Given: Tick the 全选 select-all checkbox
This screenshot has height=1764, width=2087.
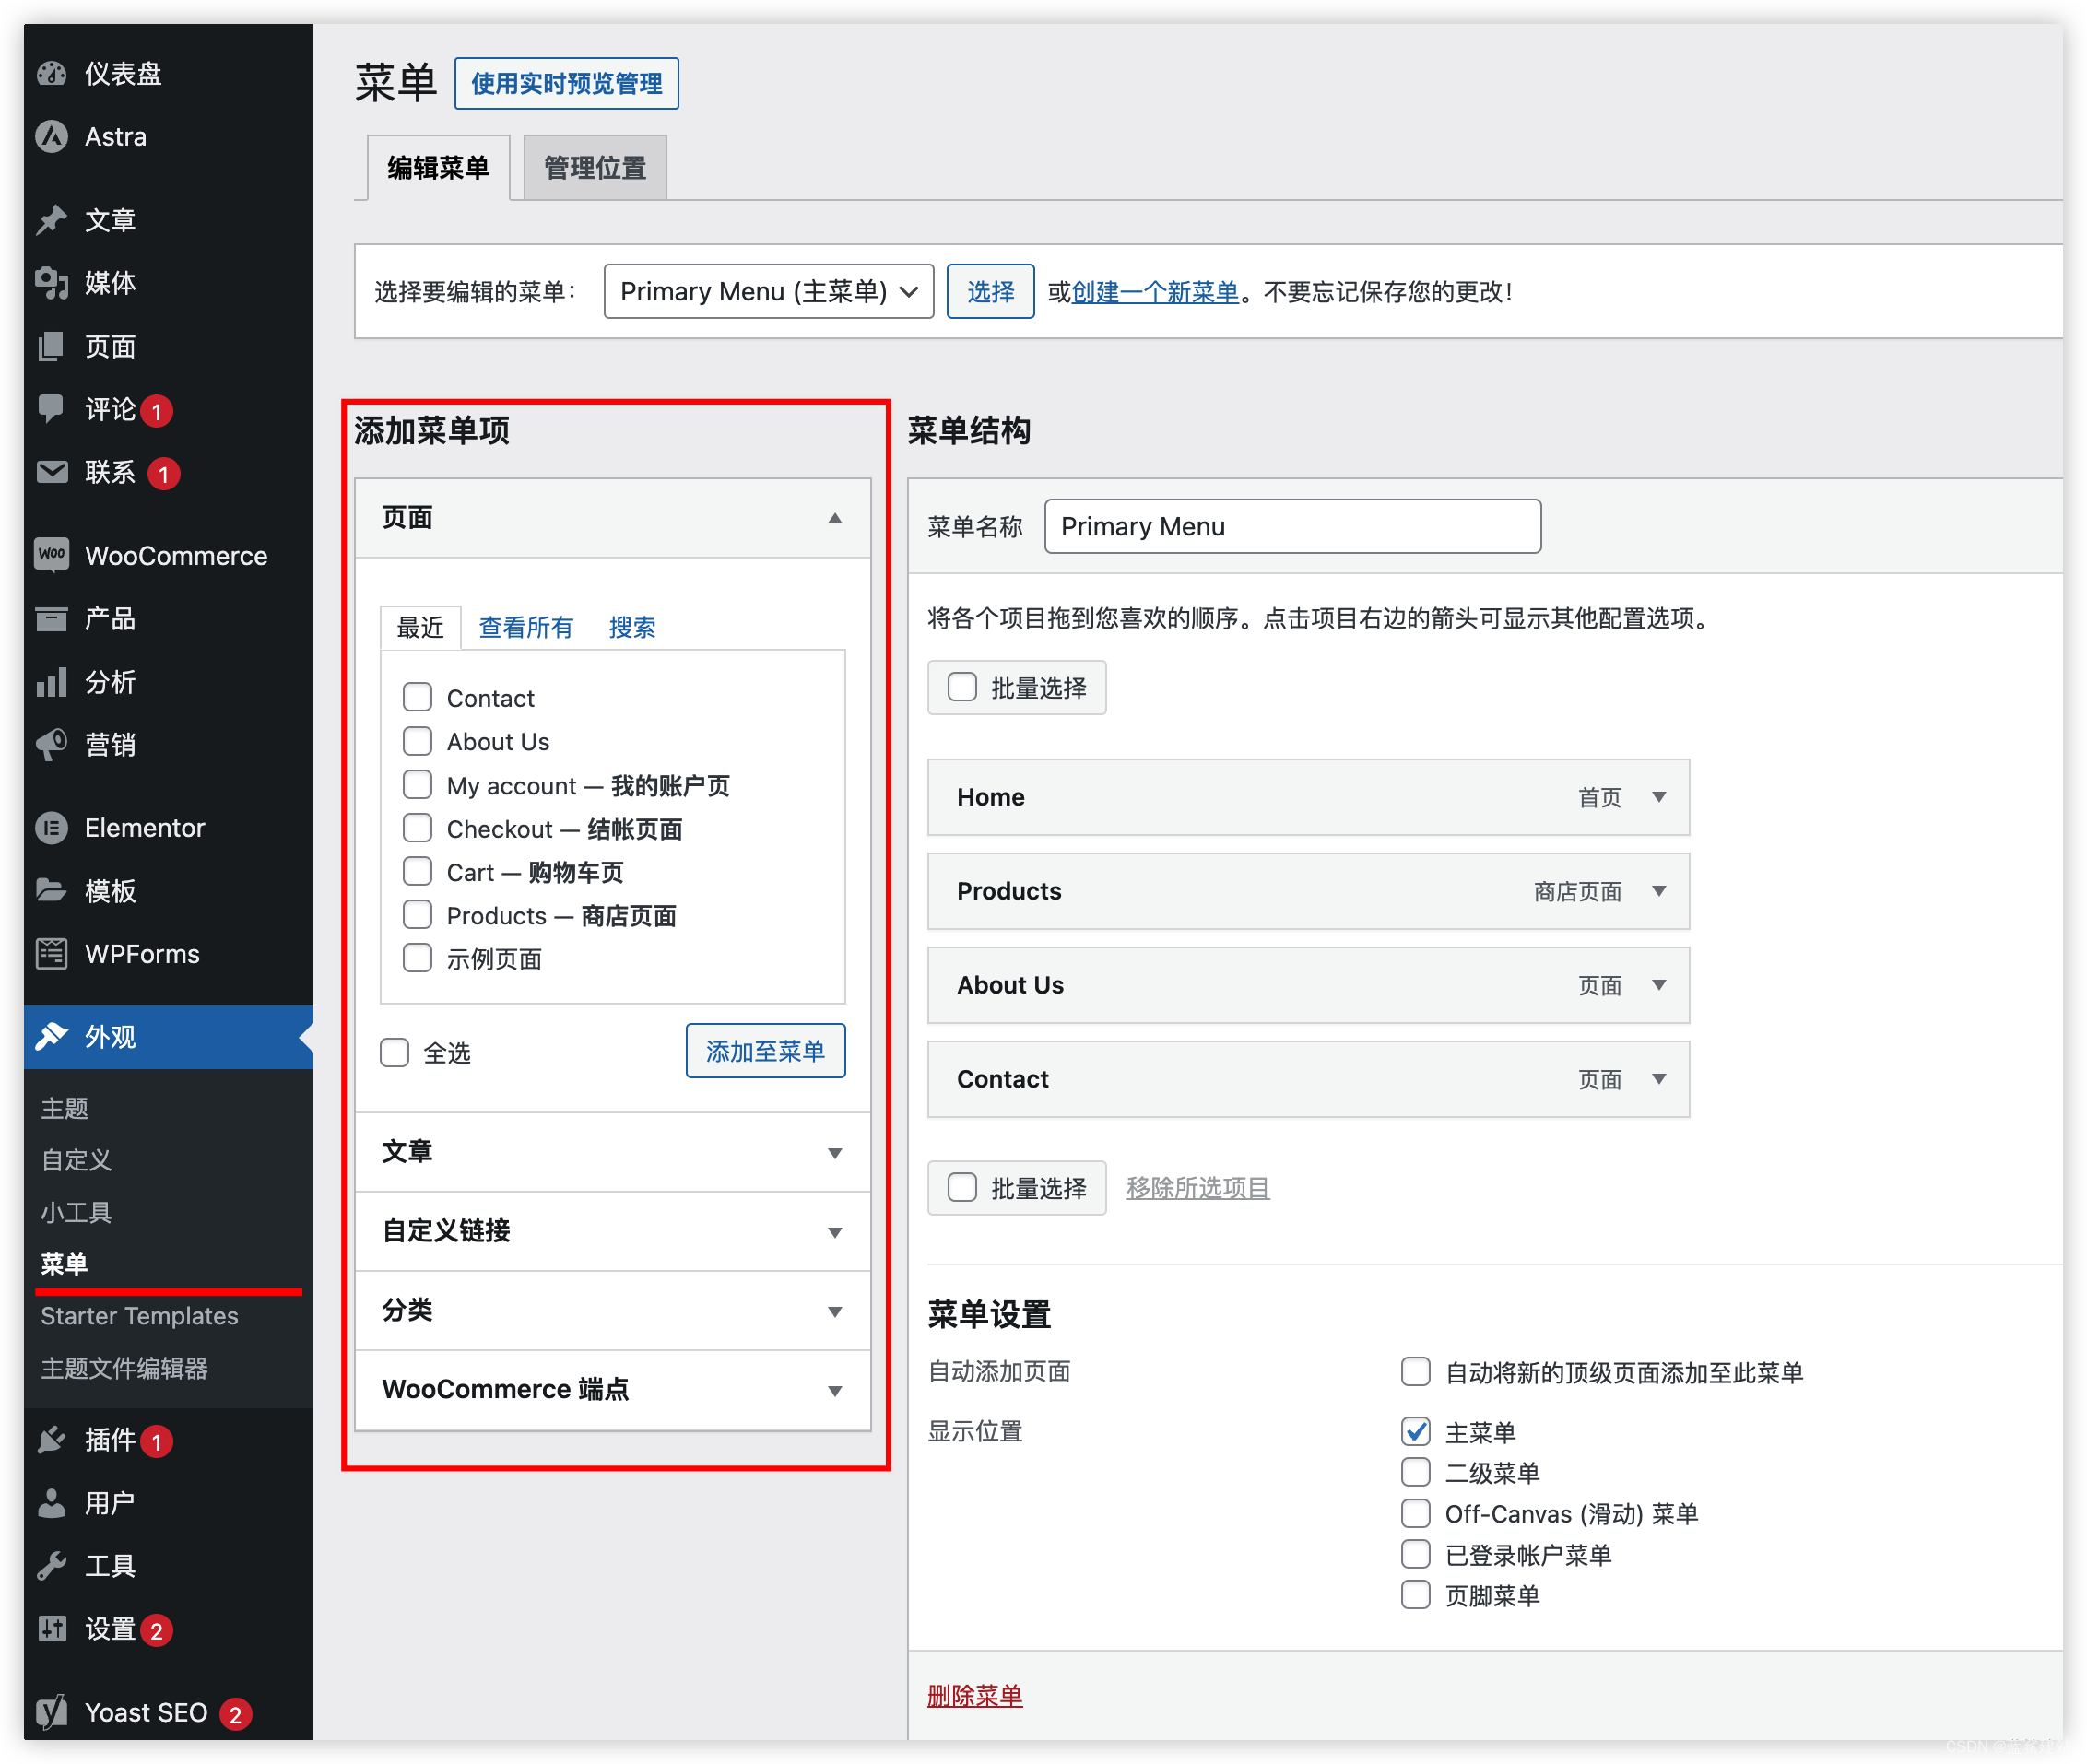Looking at the screenshot, I should [x=394, y=1052].
